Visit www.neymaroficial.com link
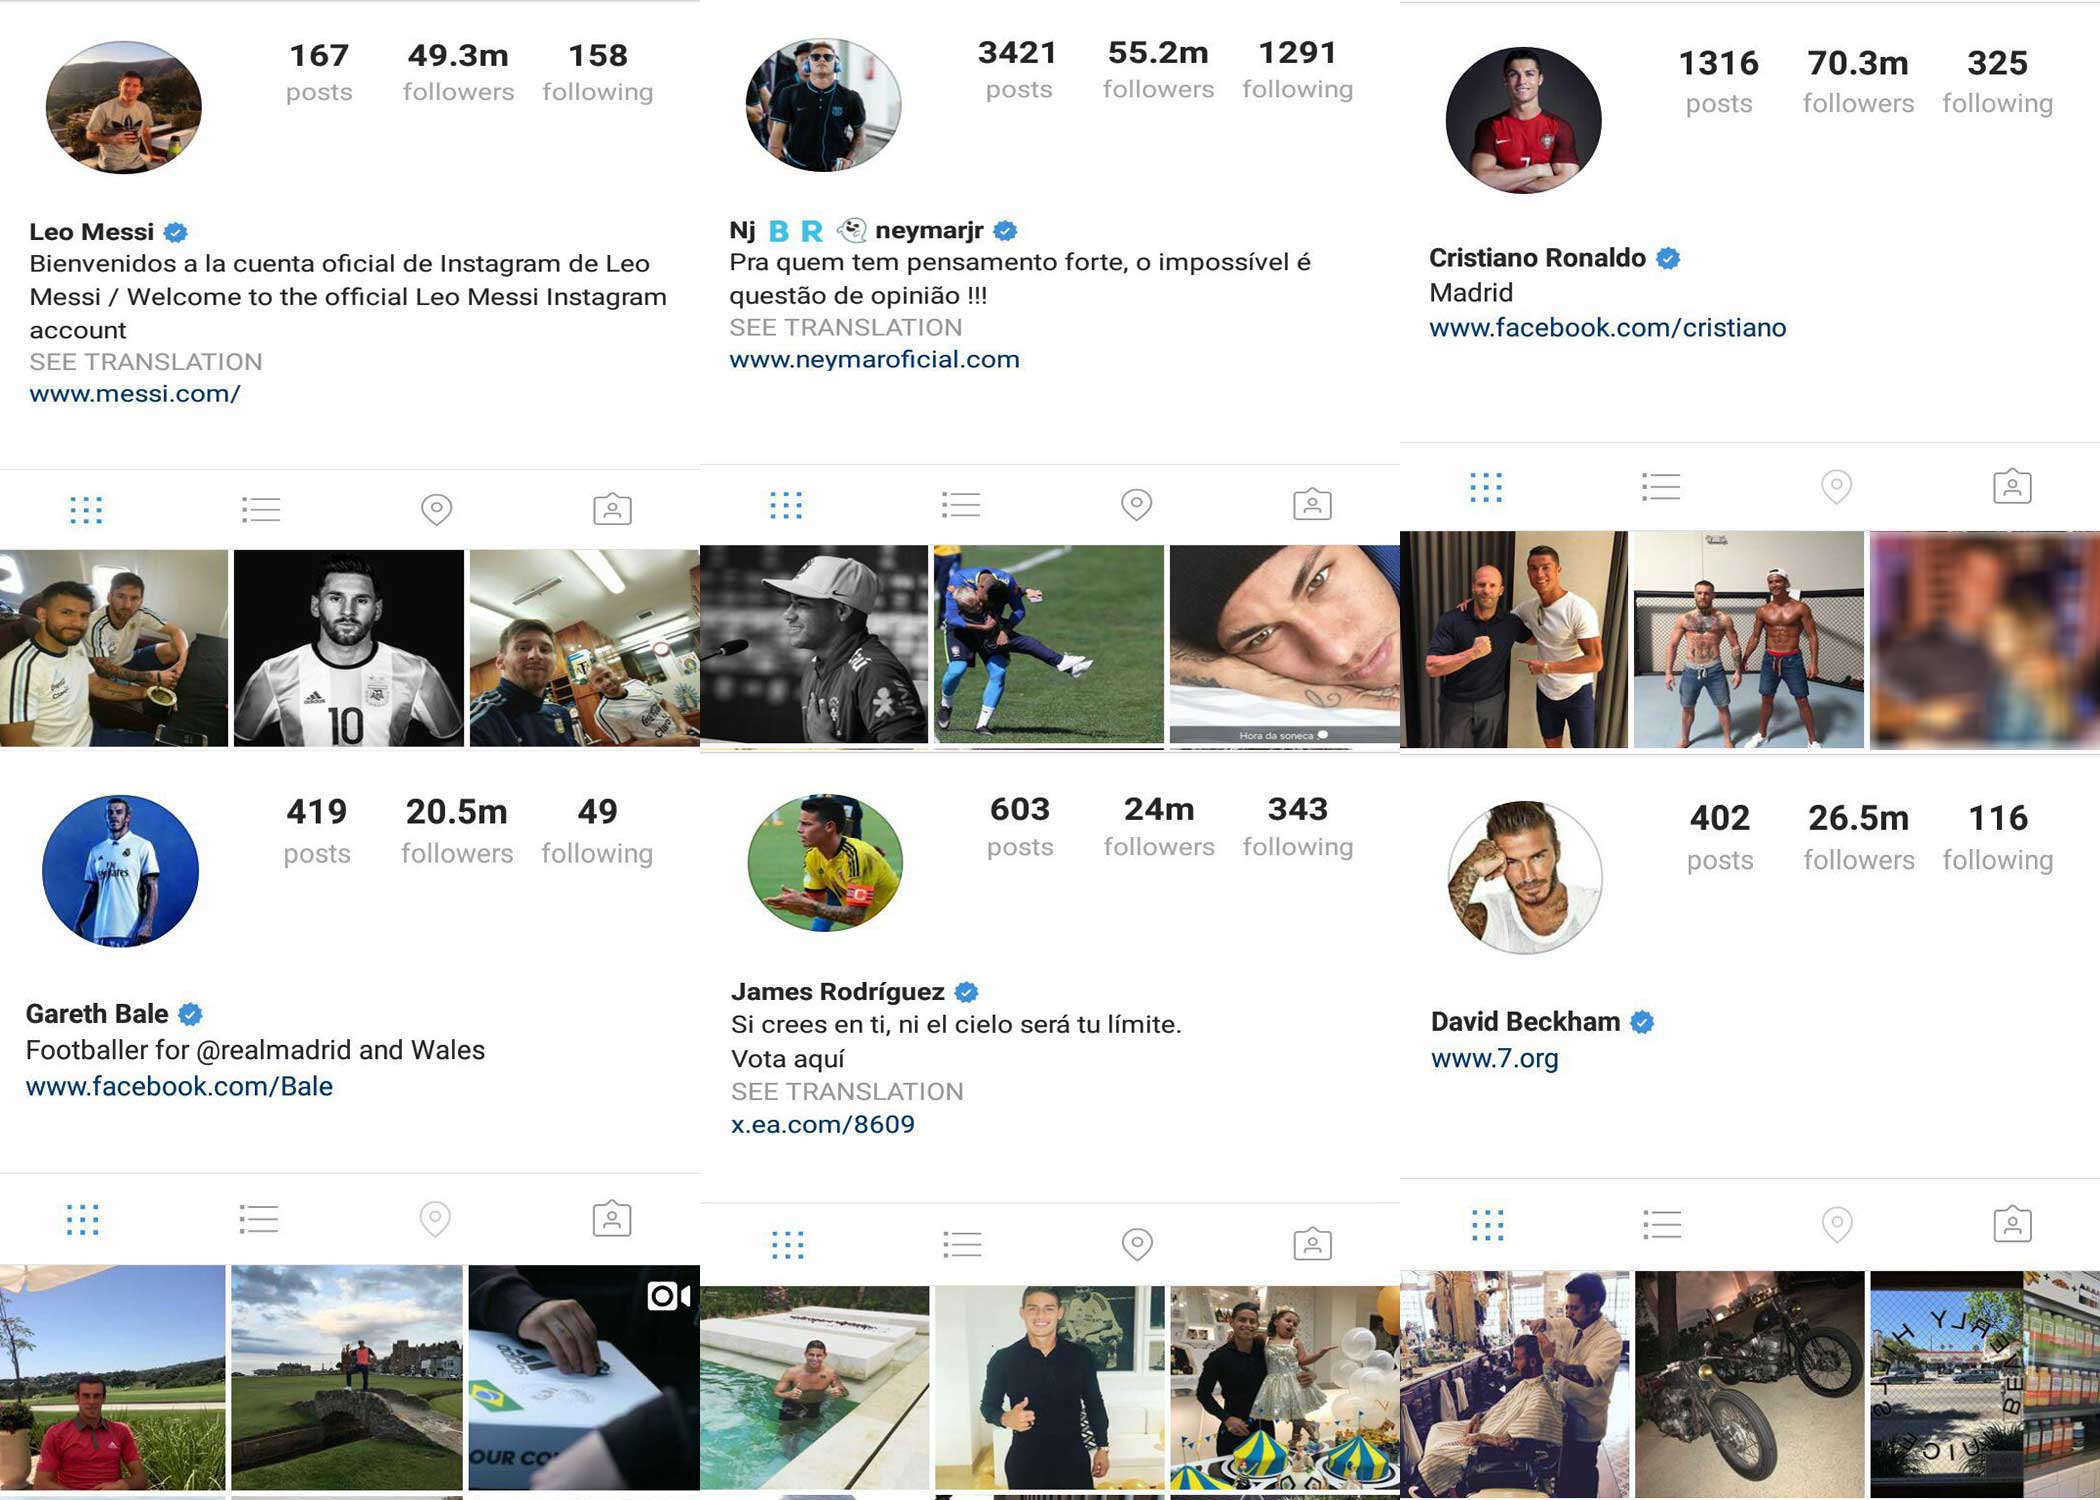 [874, 360]
